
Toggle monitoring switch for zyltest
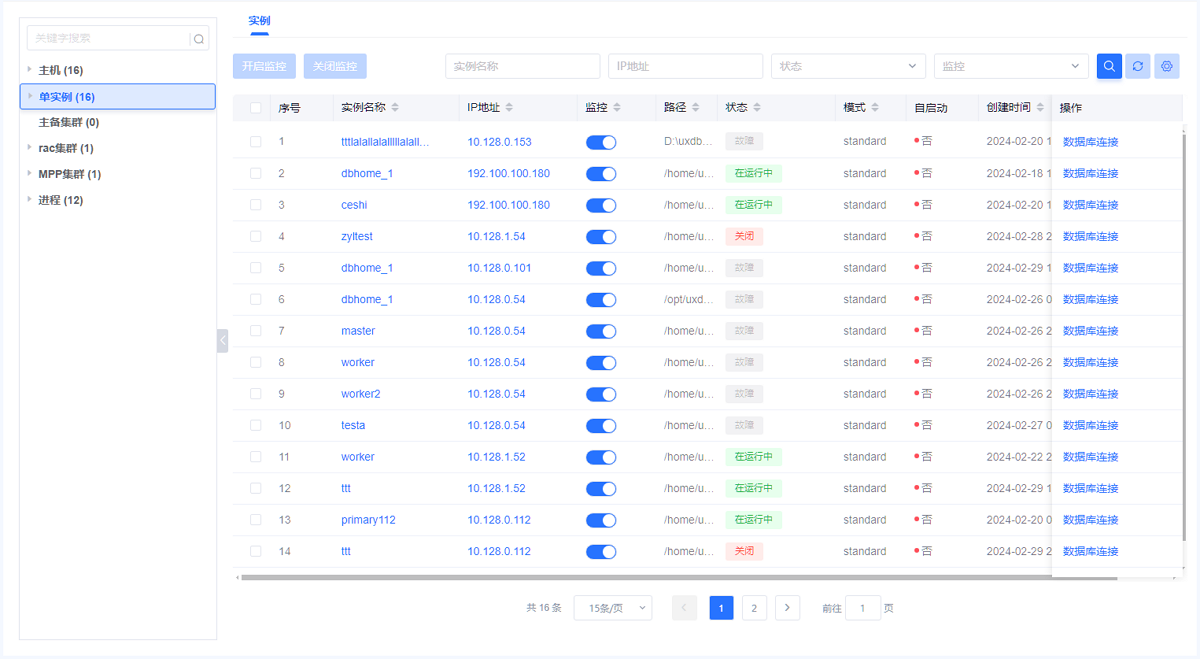[x=600, y=237]
